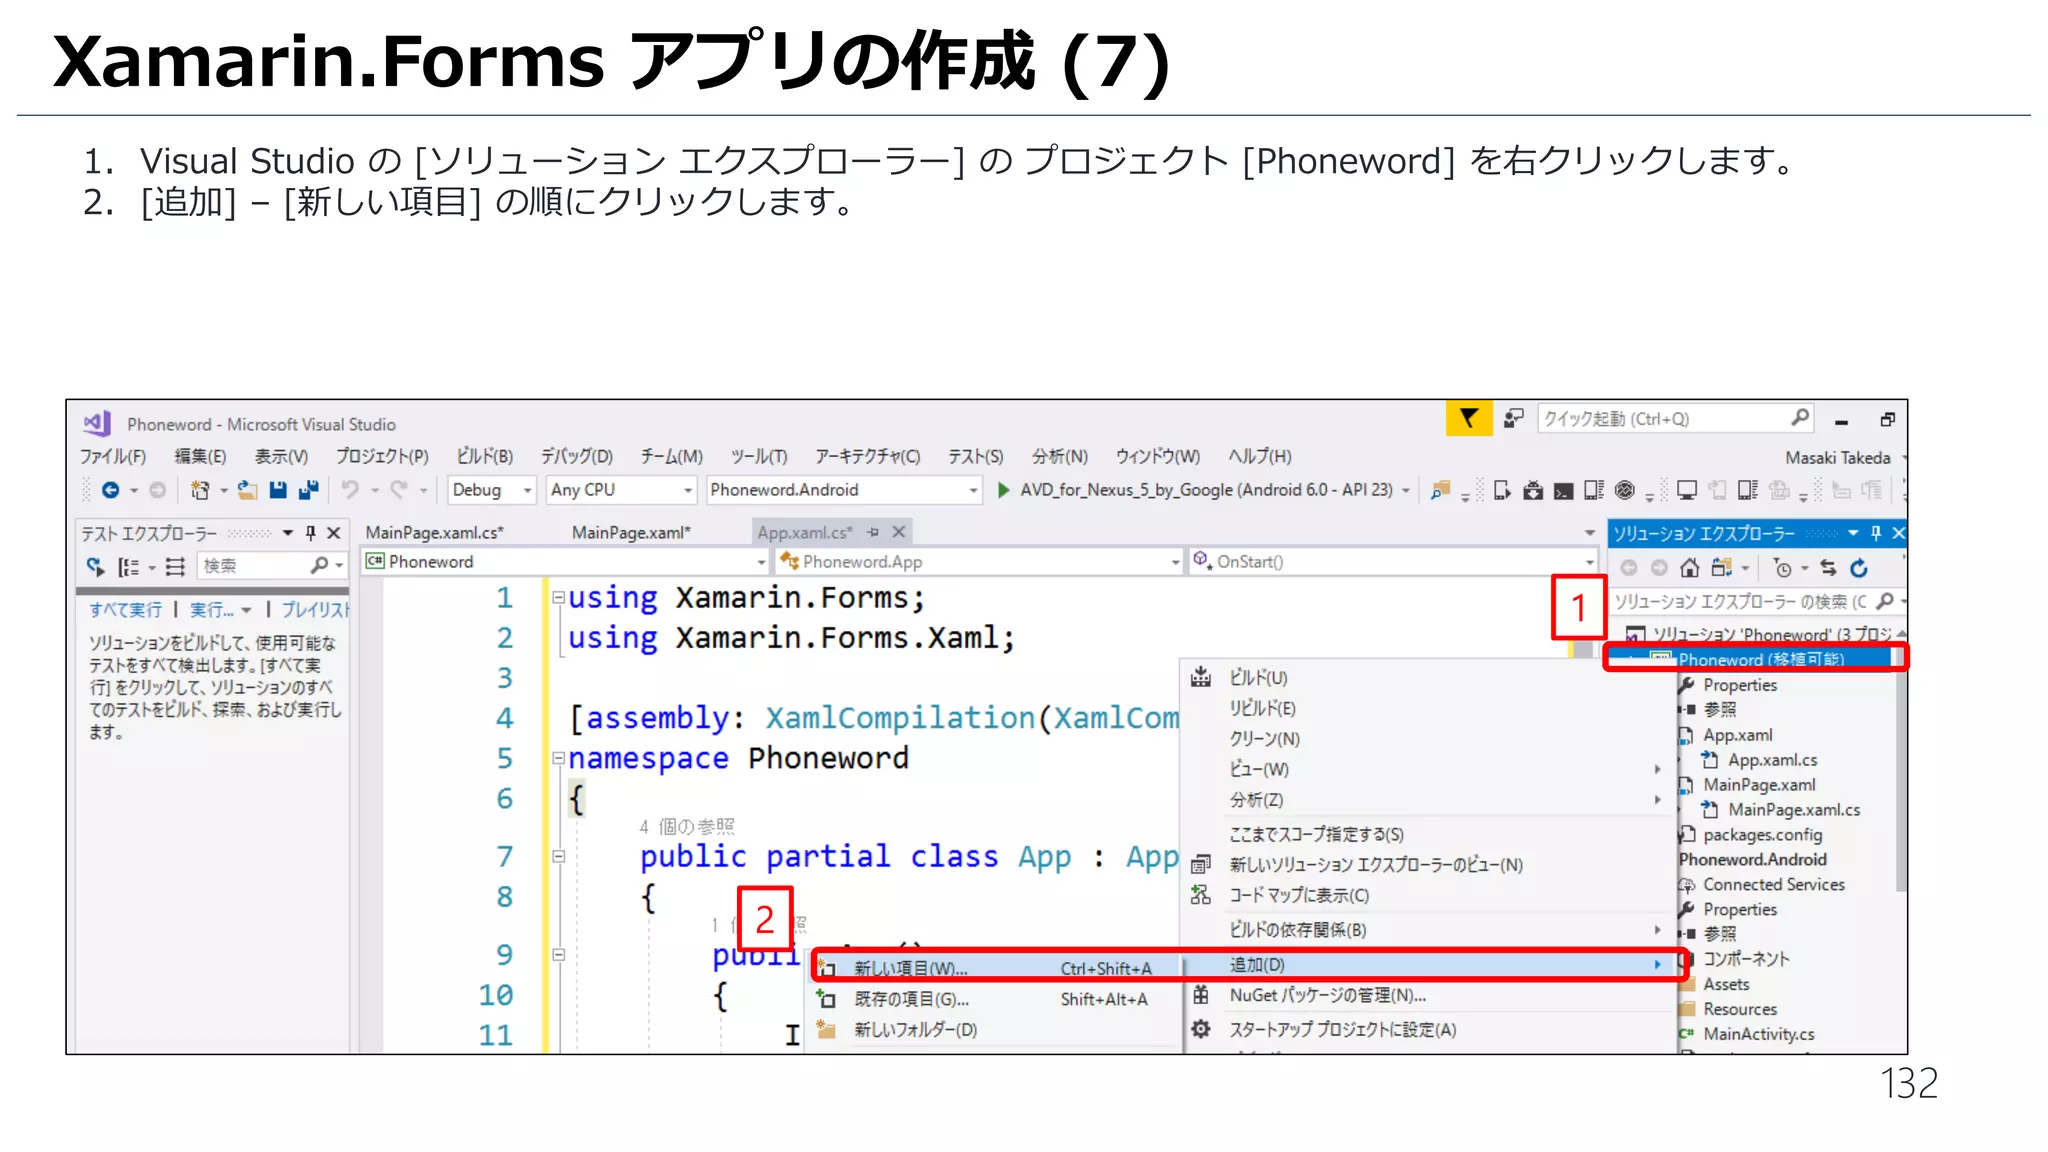Click the yellow notifications flag icon
This screenshot has width=2048, height=1152.
point(1468,418)
